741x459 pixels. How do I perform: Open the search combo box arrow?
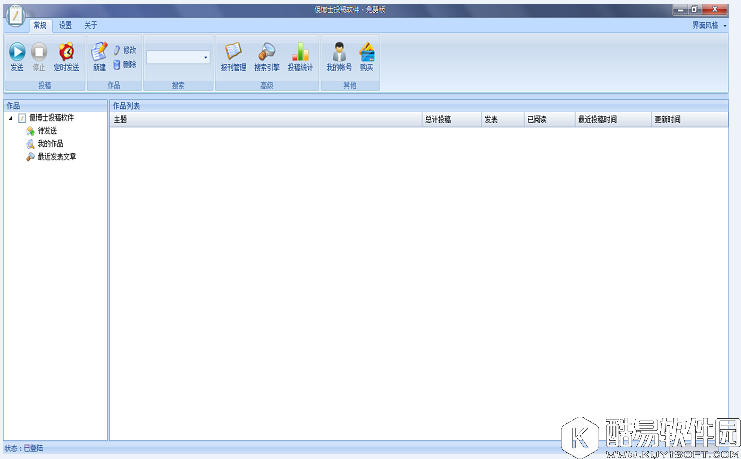206,57
